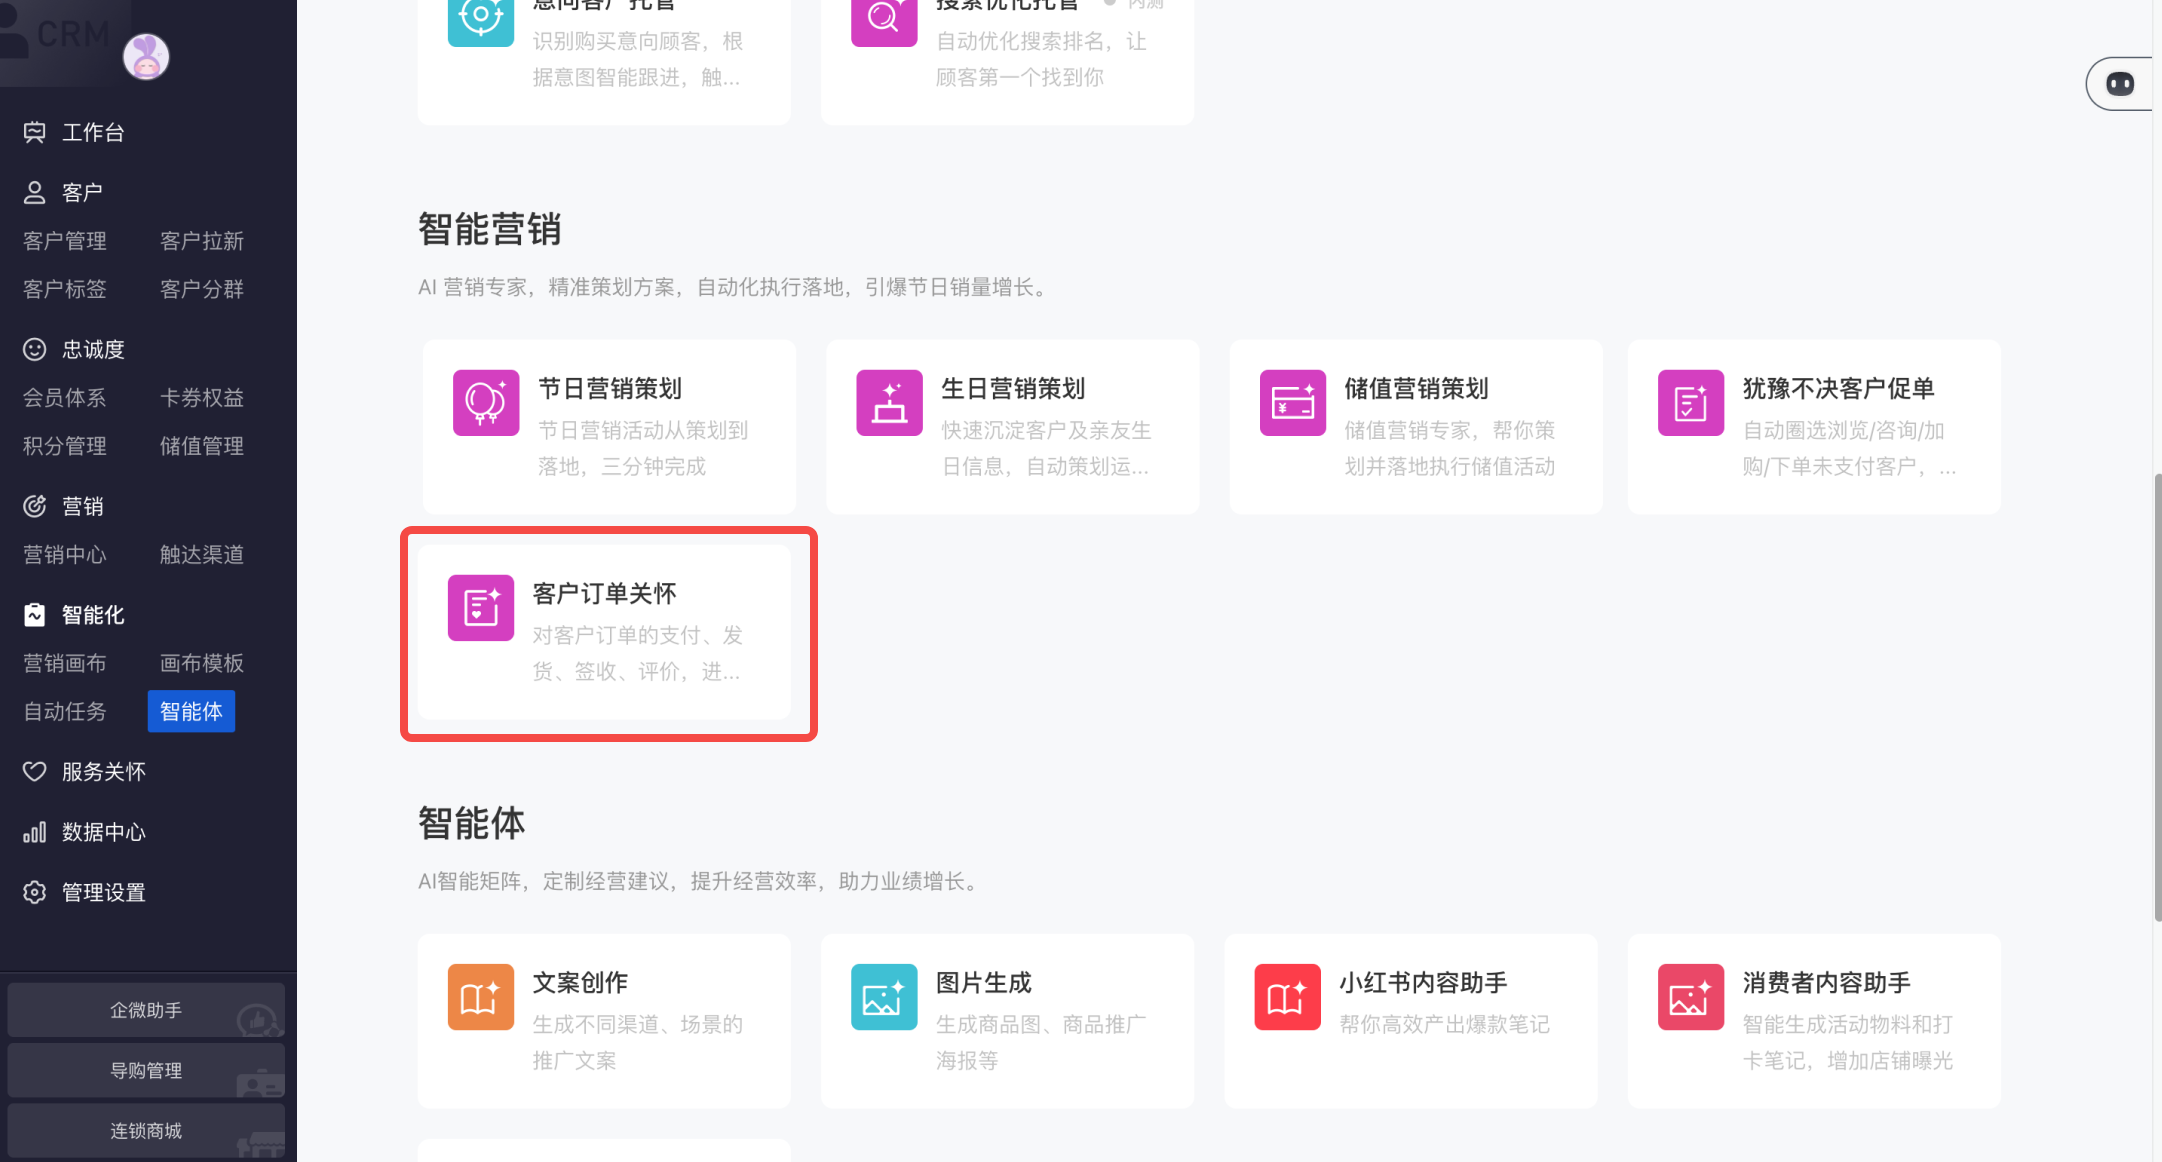Click the 文案创作 orange book icon

coord(481,997)
